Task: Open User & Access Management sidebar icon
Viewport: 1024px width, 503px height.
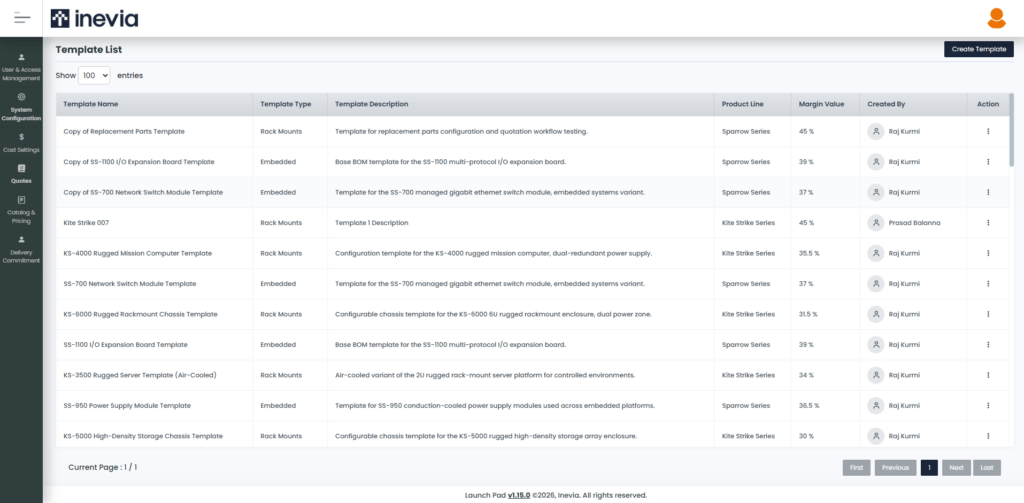Action: pos(22,57)
